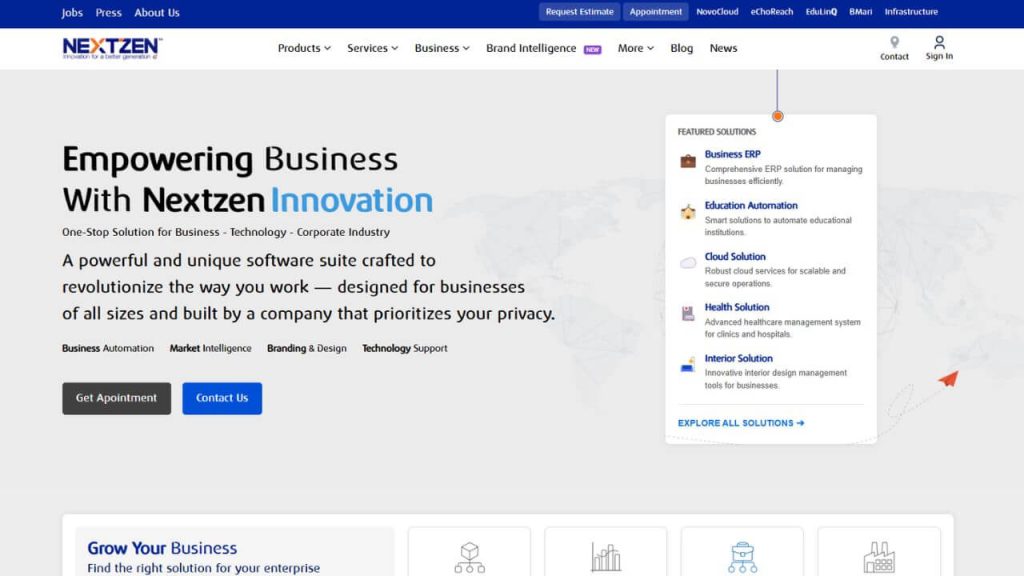Open the Cloud Solution title
1024x576 pixels.
pos(735,257)
